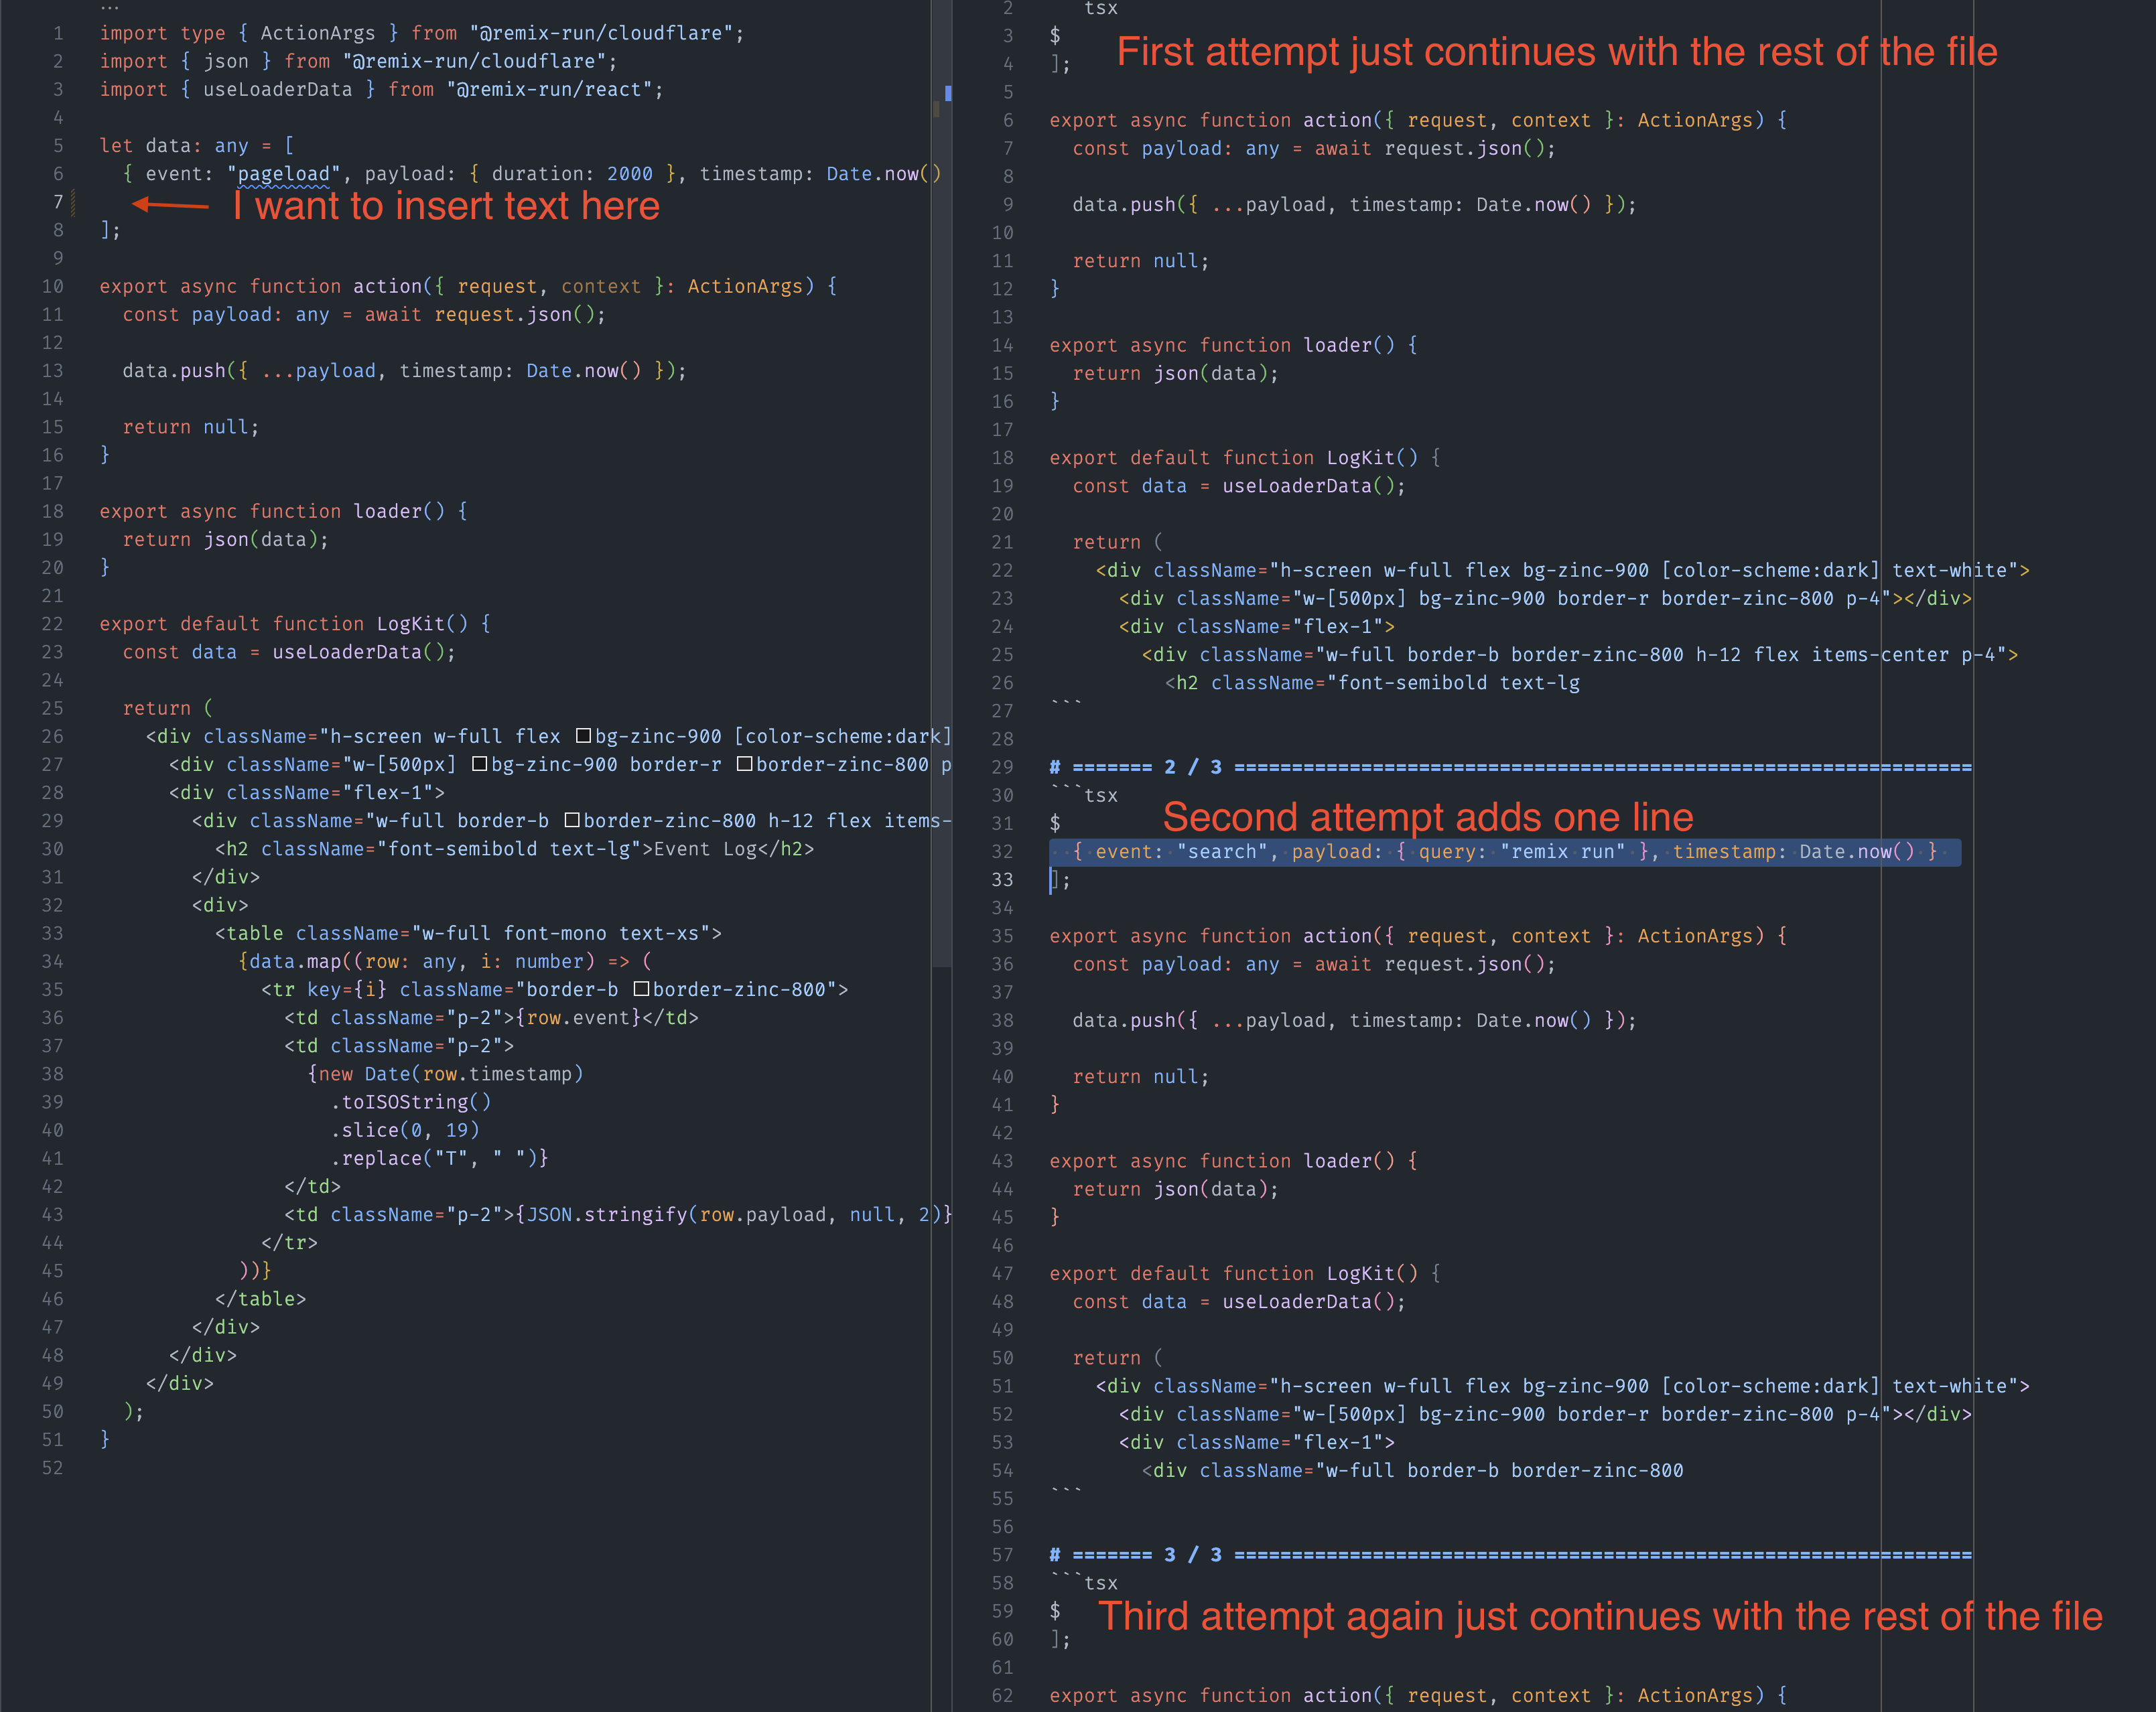Click bg-zinc-900 color swatch on line 26
2156x1712 pixels.
click(x=584, y=737)
